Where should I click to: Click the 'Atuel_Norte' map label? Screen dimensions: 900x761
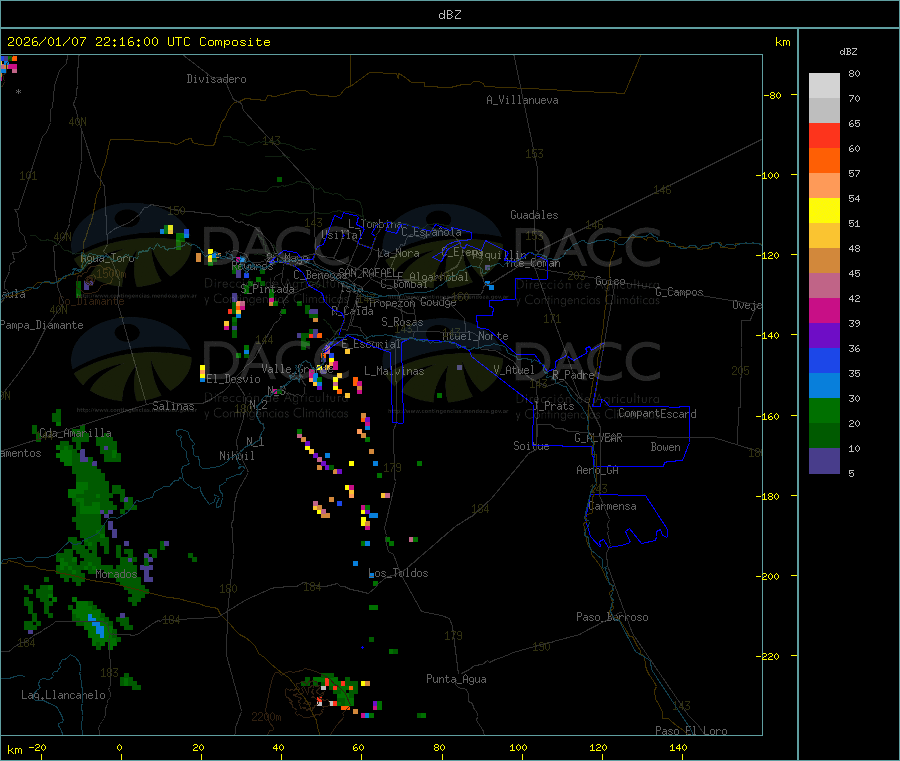tap(475, 336)
